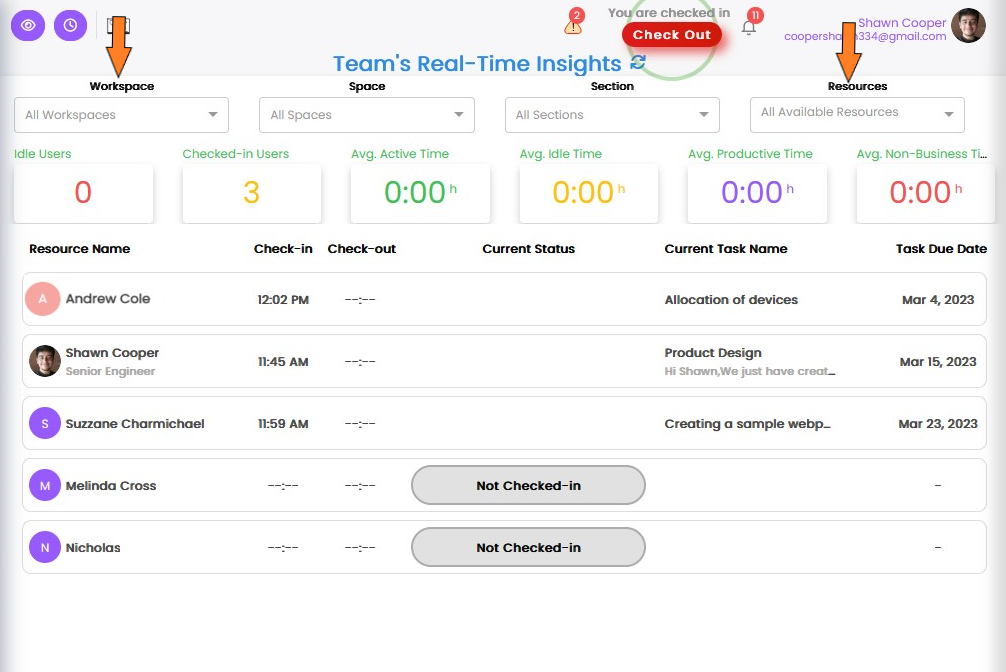
Task: Click the purple eye monitoring icon
Action: (28, 25)
